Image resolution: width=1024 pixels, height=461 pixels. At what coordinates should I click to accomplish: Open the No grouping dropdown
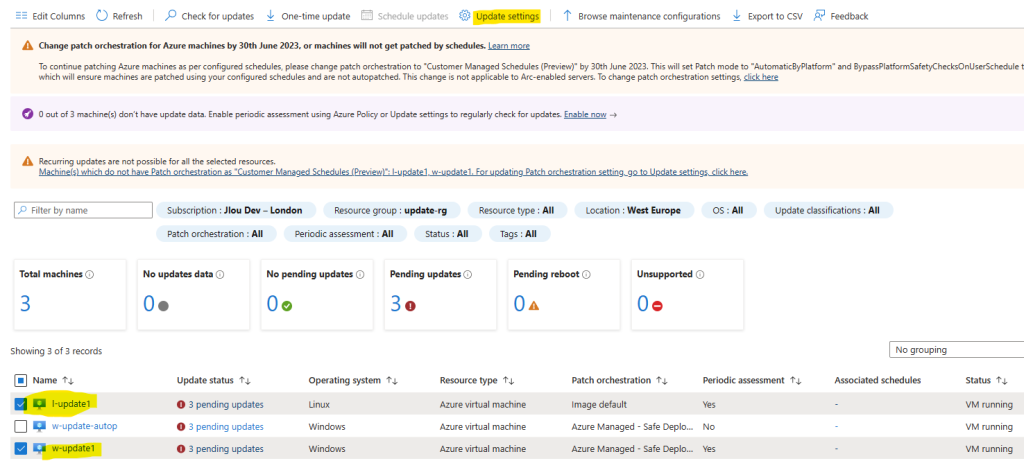click(x=956, y=350)
